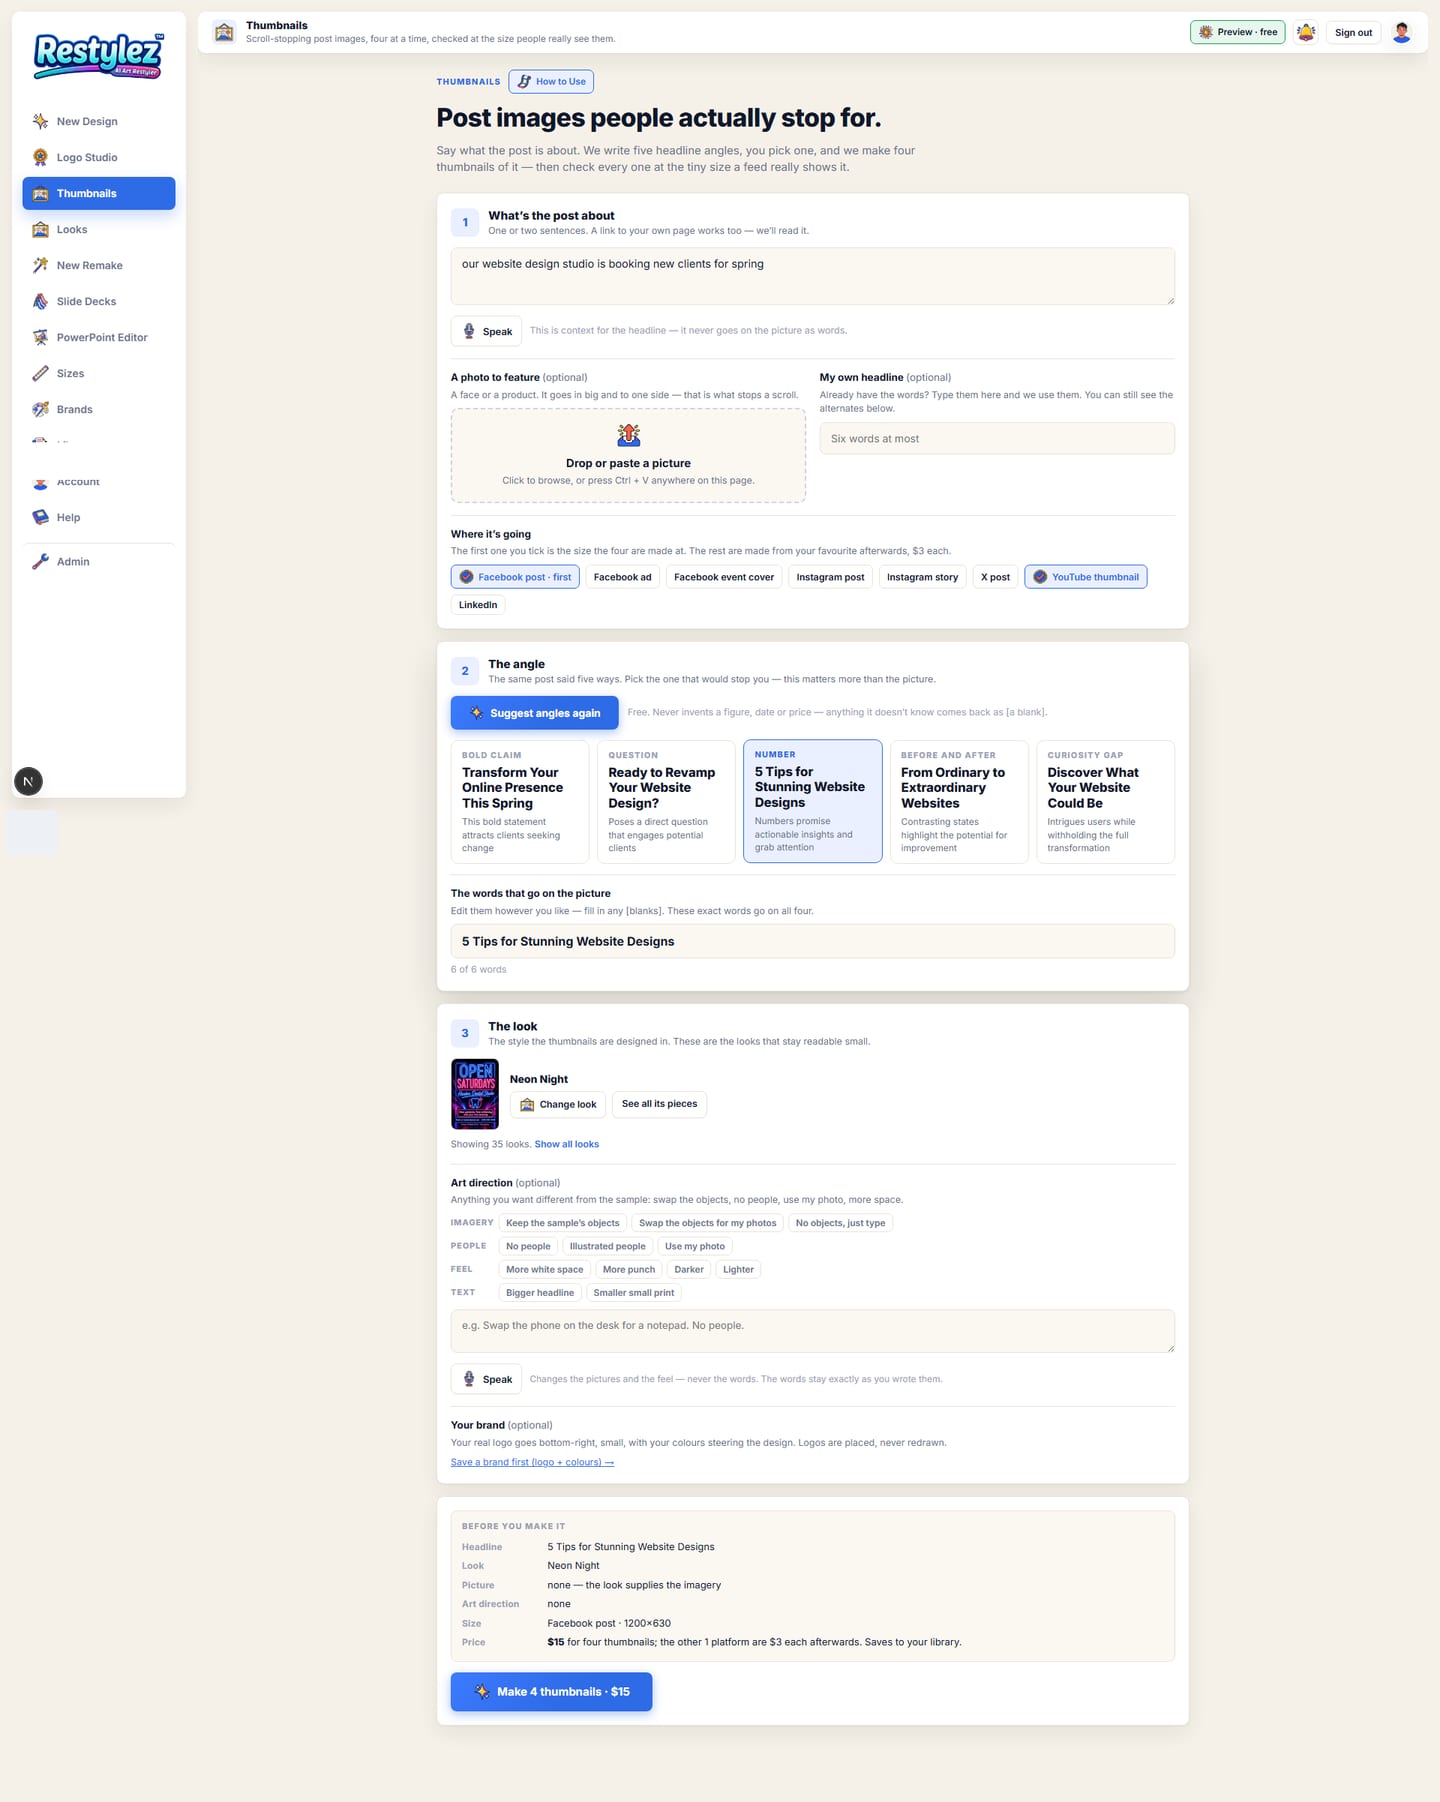Enable the Instagram story platform chip

(x=922, y=577)
